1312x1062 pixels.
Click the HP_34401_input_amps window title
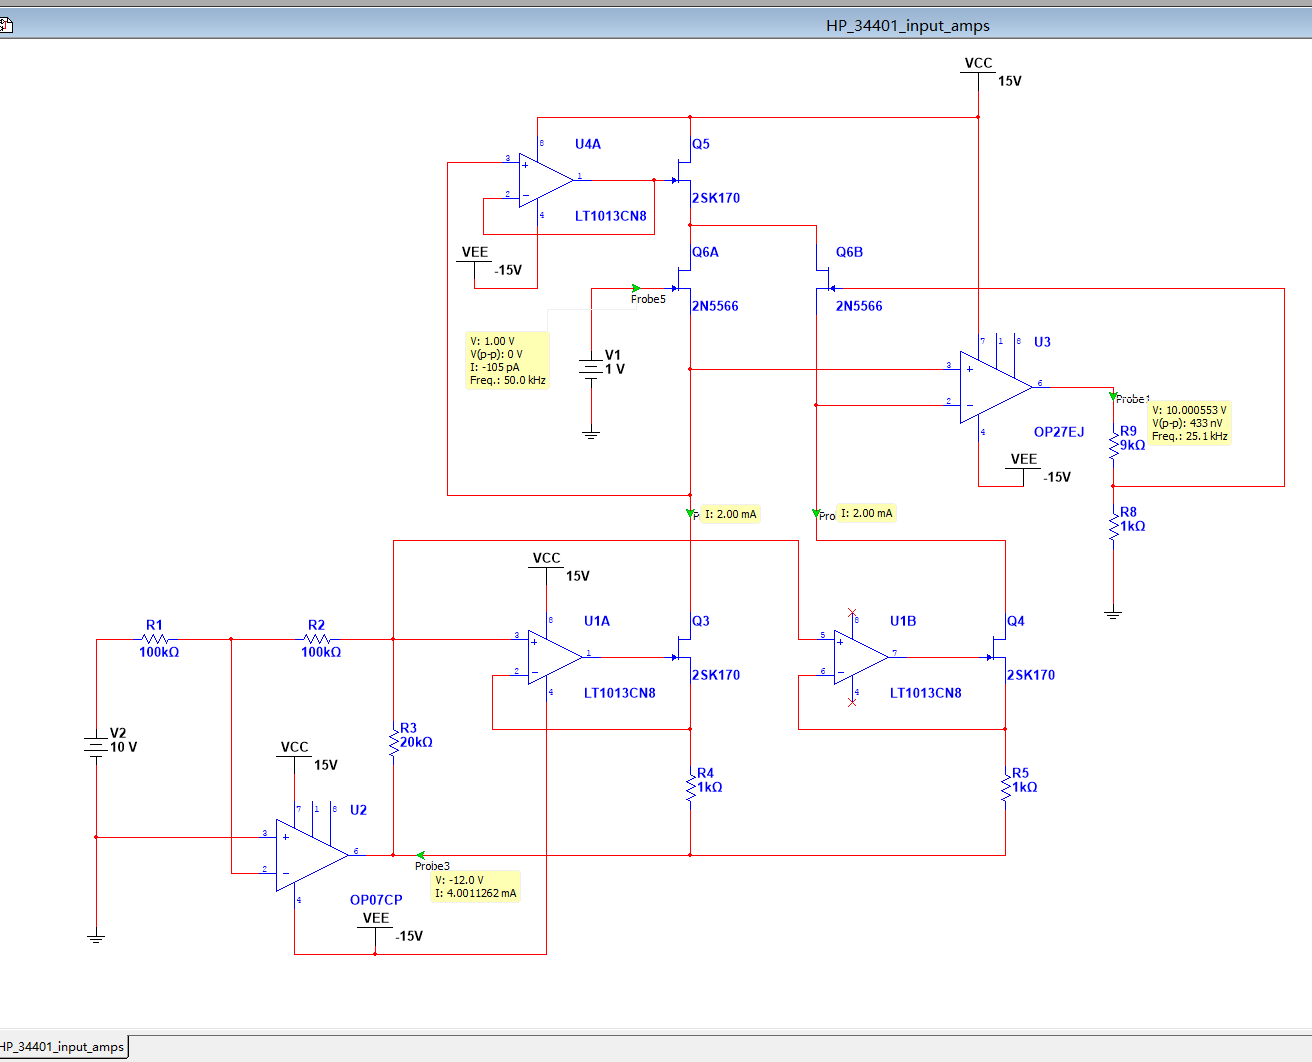[x=908, y=26]
